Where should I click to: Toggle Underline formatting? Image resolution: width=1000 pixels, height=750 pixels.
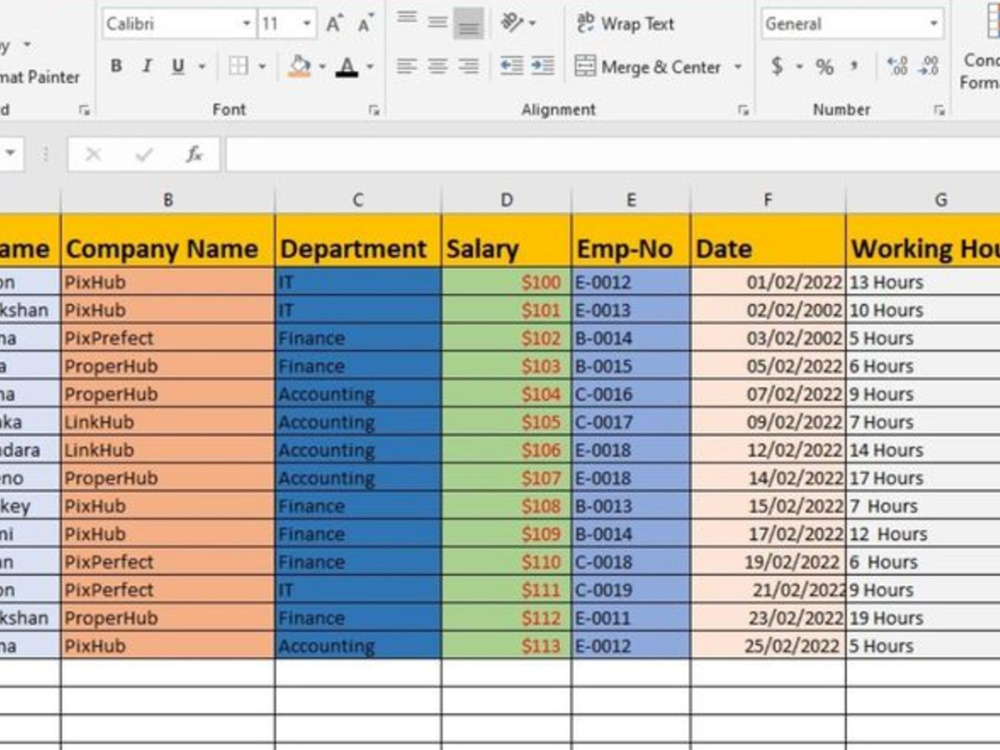point(178,66)
